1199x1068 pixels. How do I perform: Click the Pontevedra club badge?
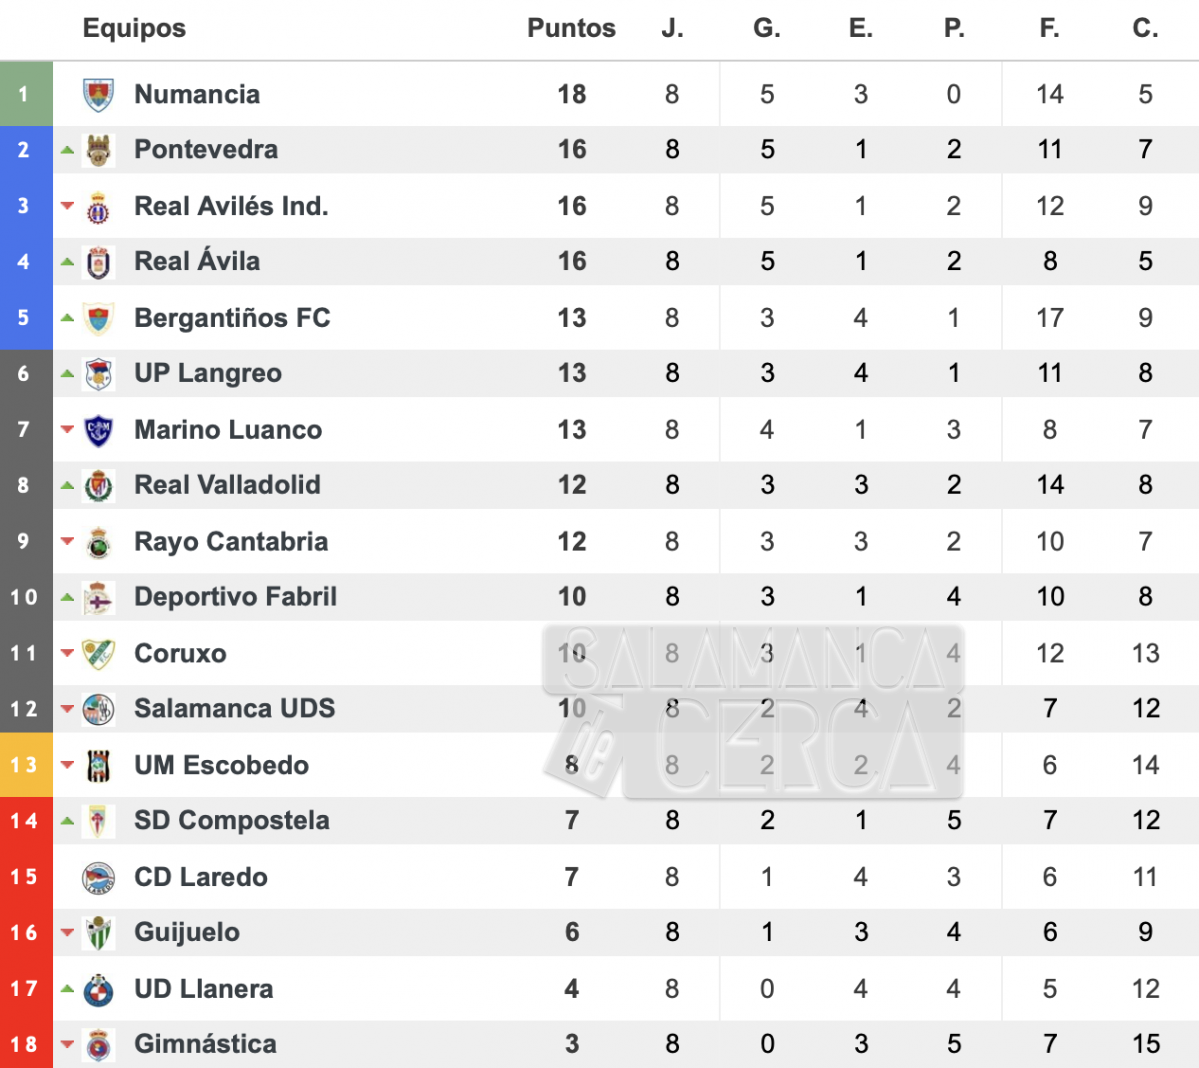(99, 150)
